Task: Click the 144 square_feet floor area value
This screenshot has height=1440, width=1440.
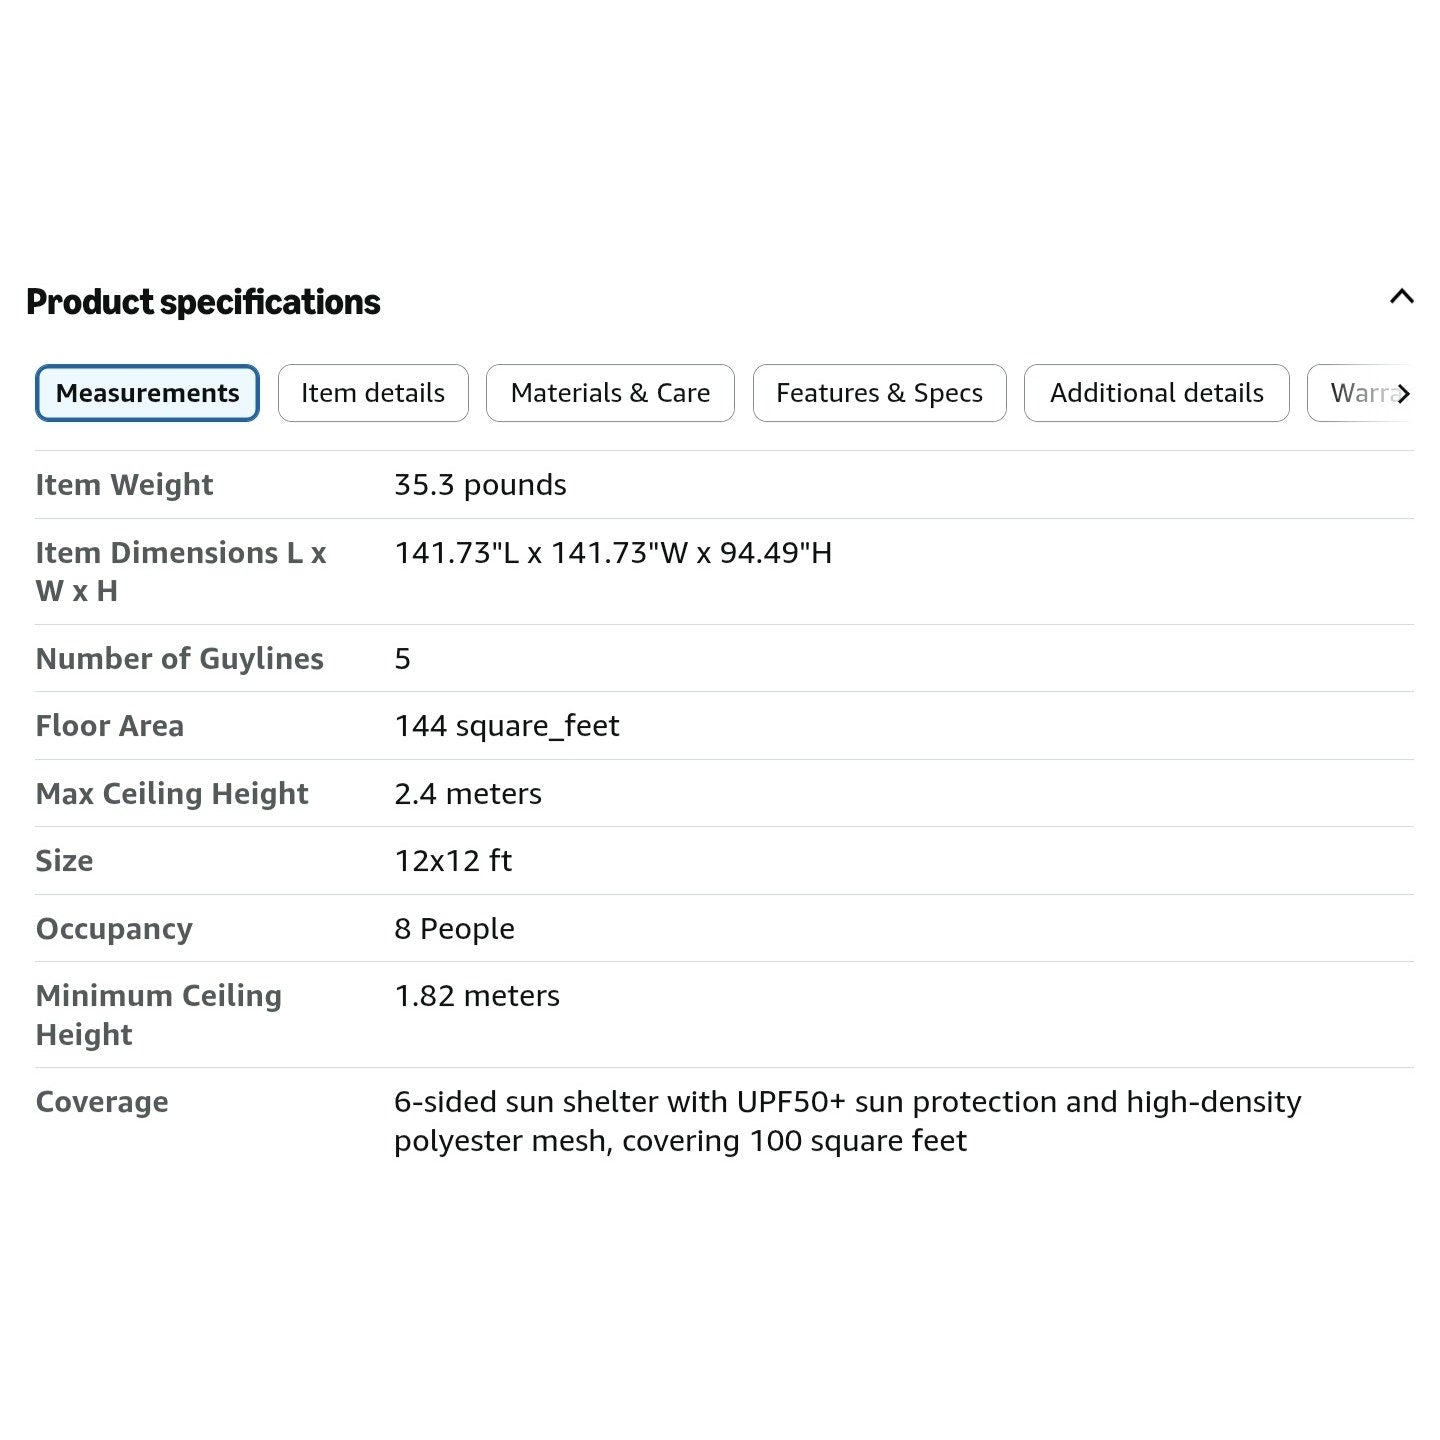Action: point(507,726)
